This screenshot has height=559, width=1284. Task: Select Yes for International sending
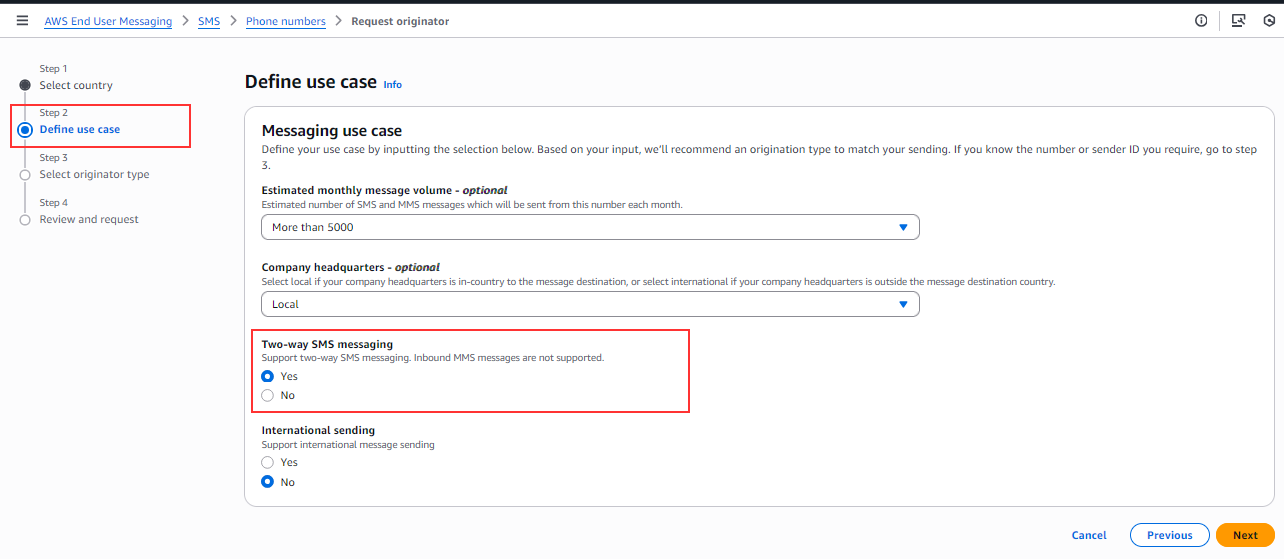tap(267, 463)
